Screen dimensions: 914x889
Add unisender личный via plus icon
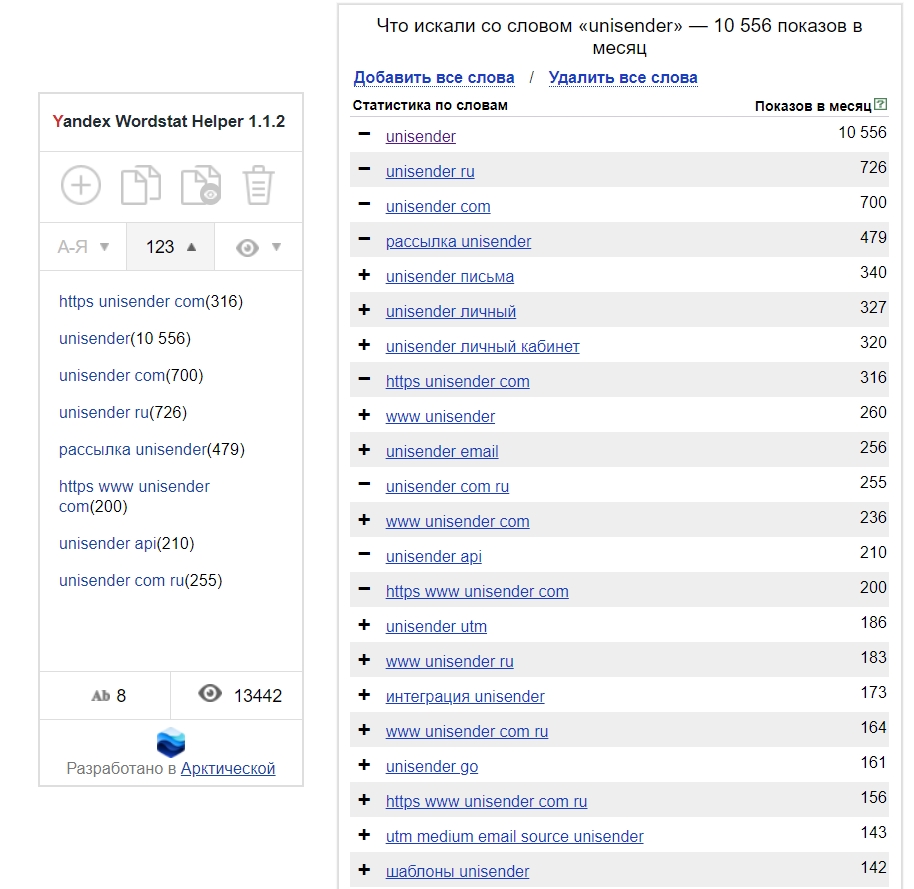364,310
